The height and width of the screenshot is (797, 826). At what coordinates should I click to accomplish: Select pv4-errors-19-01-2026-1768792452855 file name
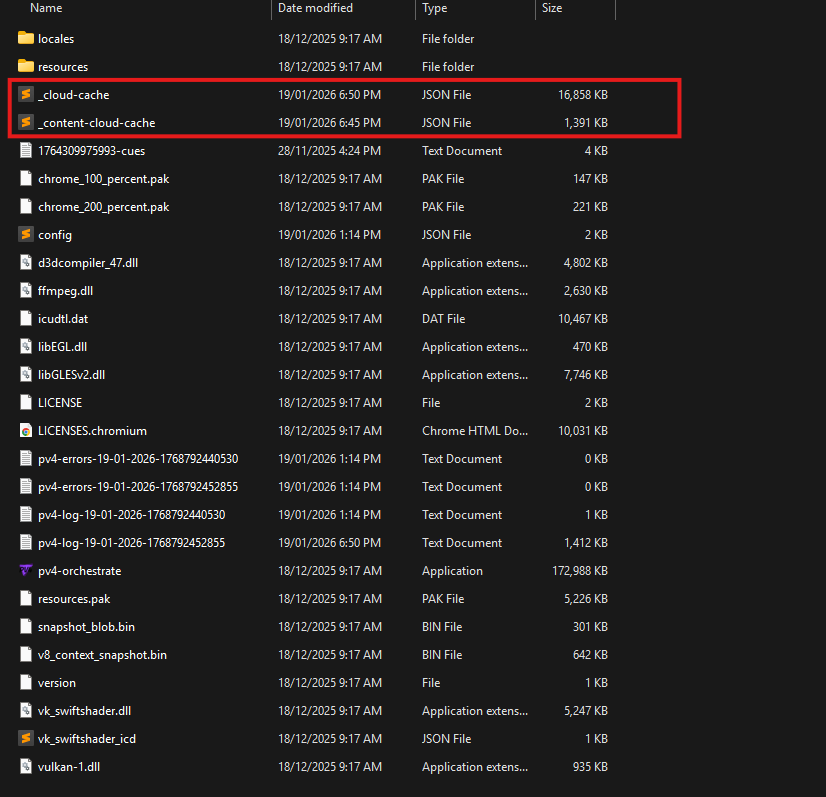click(x=138, y=487)
